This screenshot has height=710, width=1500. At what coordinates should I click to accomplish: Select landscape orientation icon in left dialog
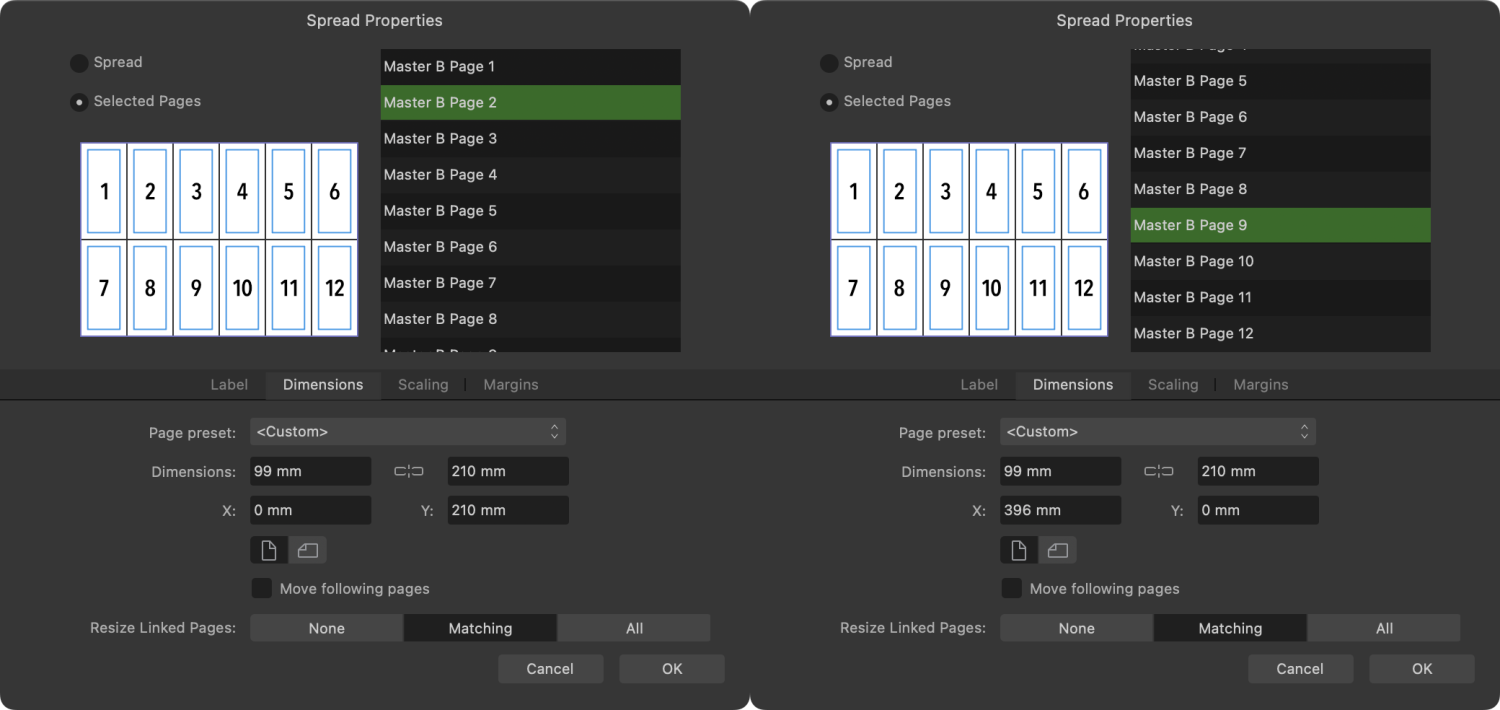pos(307,550)
